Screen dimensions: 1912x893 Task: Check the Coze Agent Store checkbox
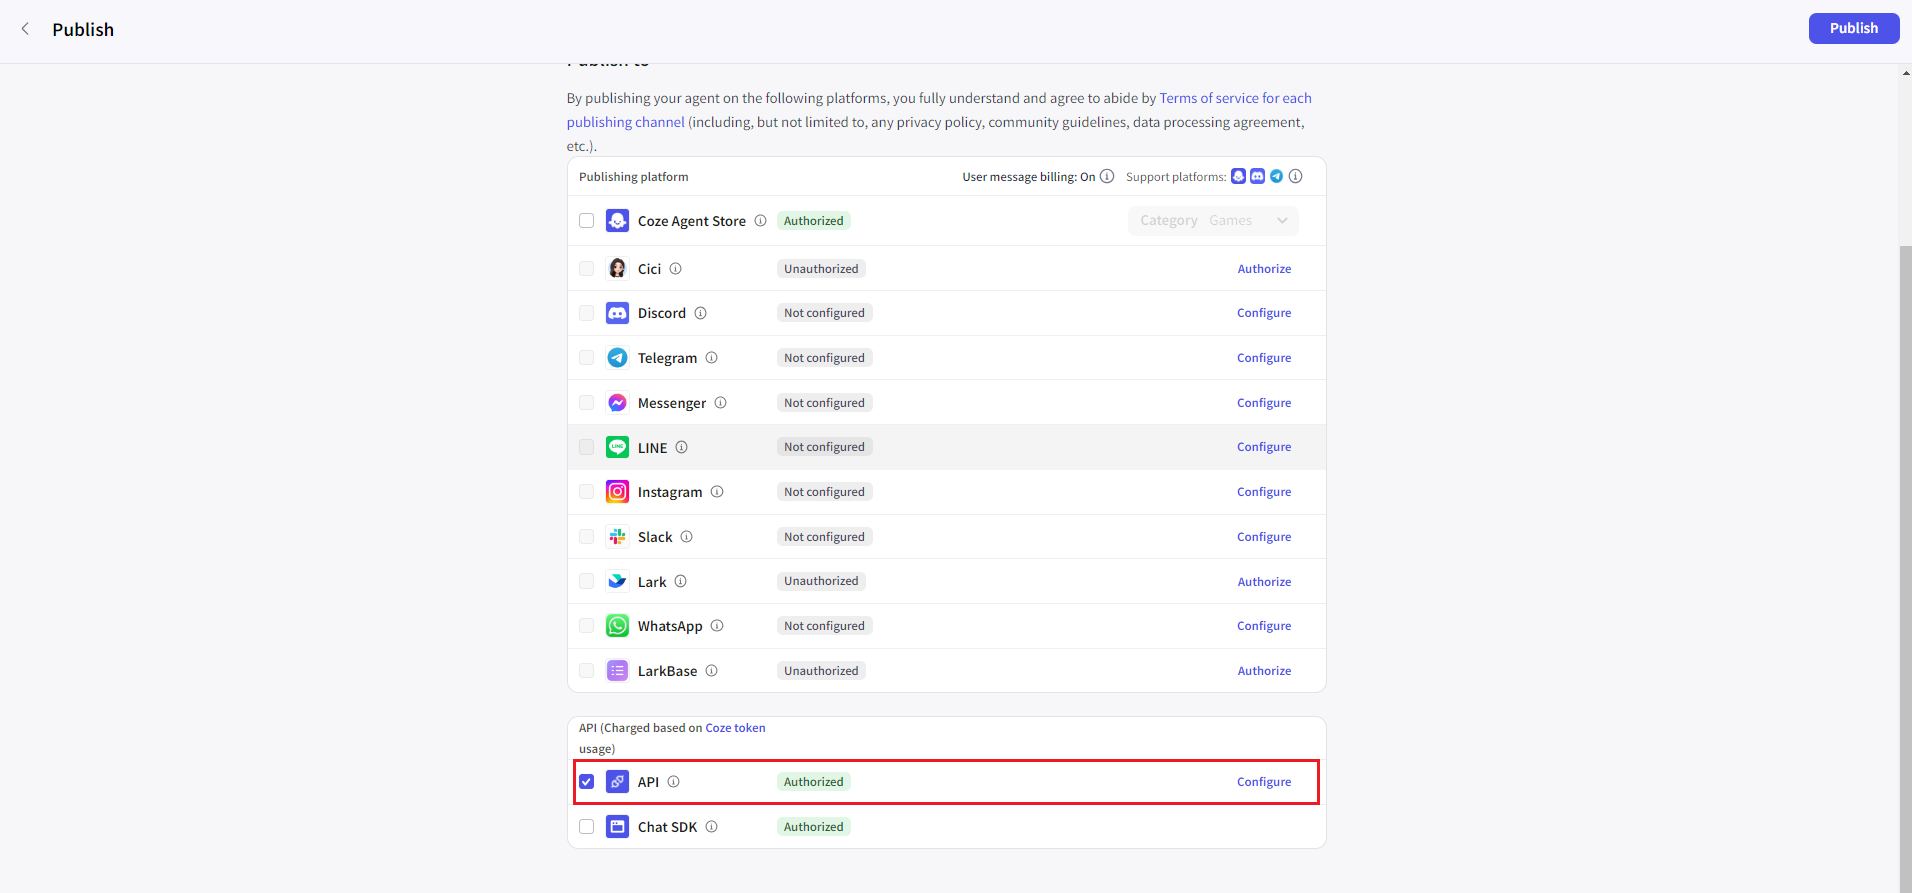point(587,221)
